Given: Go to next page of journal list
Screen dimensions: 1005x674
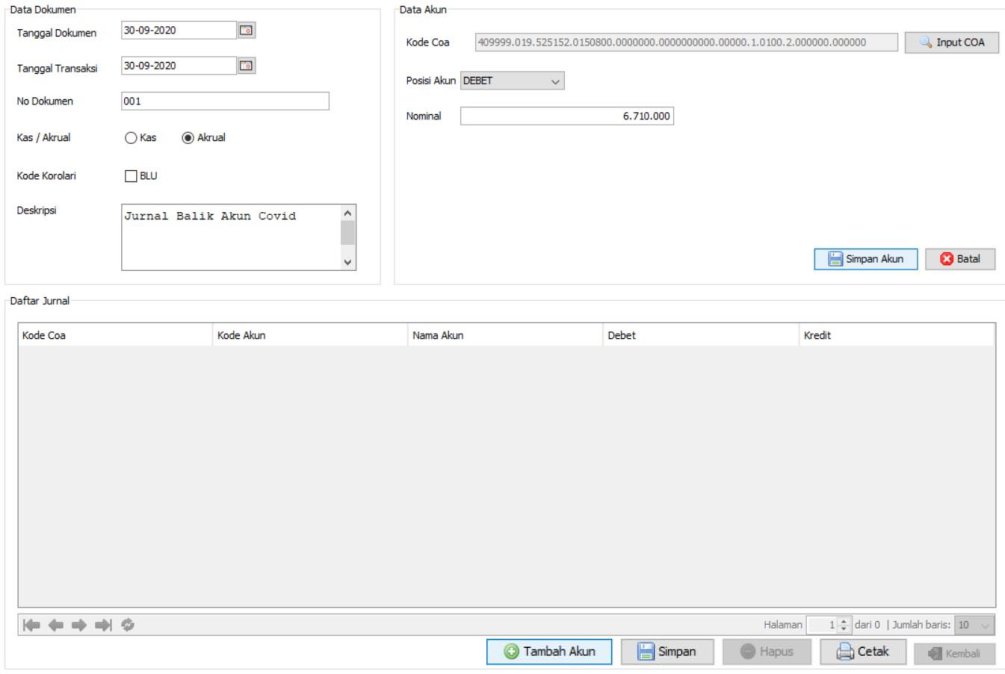Looking at the screenshot, I should [x=79, y=625].
